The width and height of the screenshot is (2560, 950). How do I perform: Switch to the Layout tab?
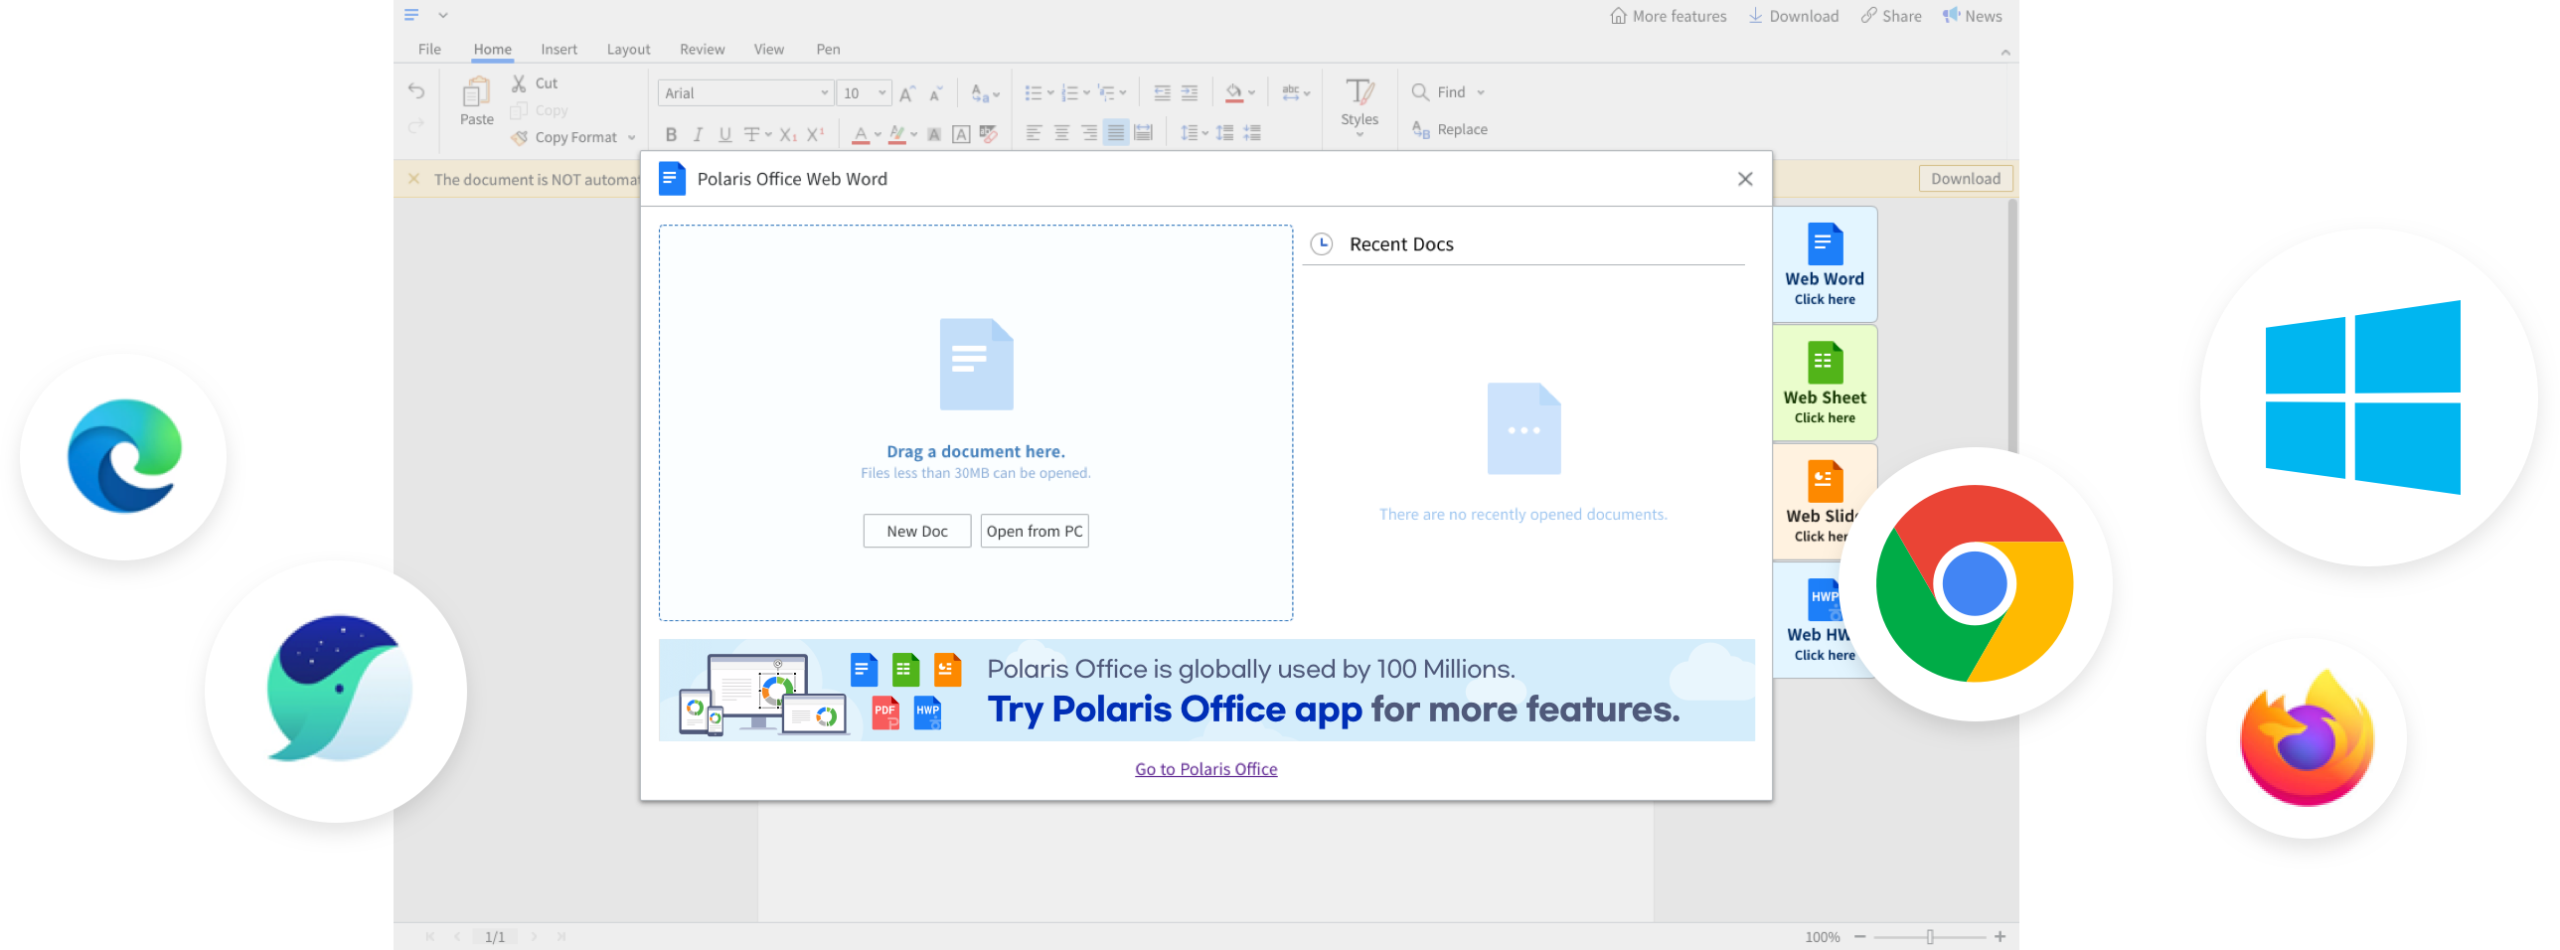(x=628, y=49)
